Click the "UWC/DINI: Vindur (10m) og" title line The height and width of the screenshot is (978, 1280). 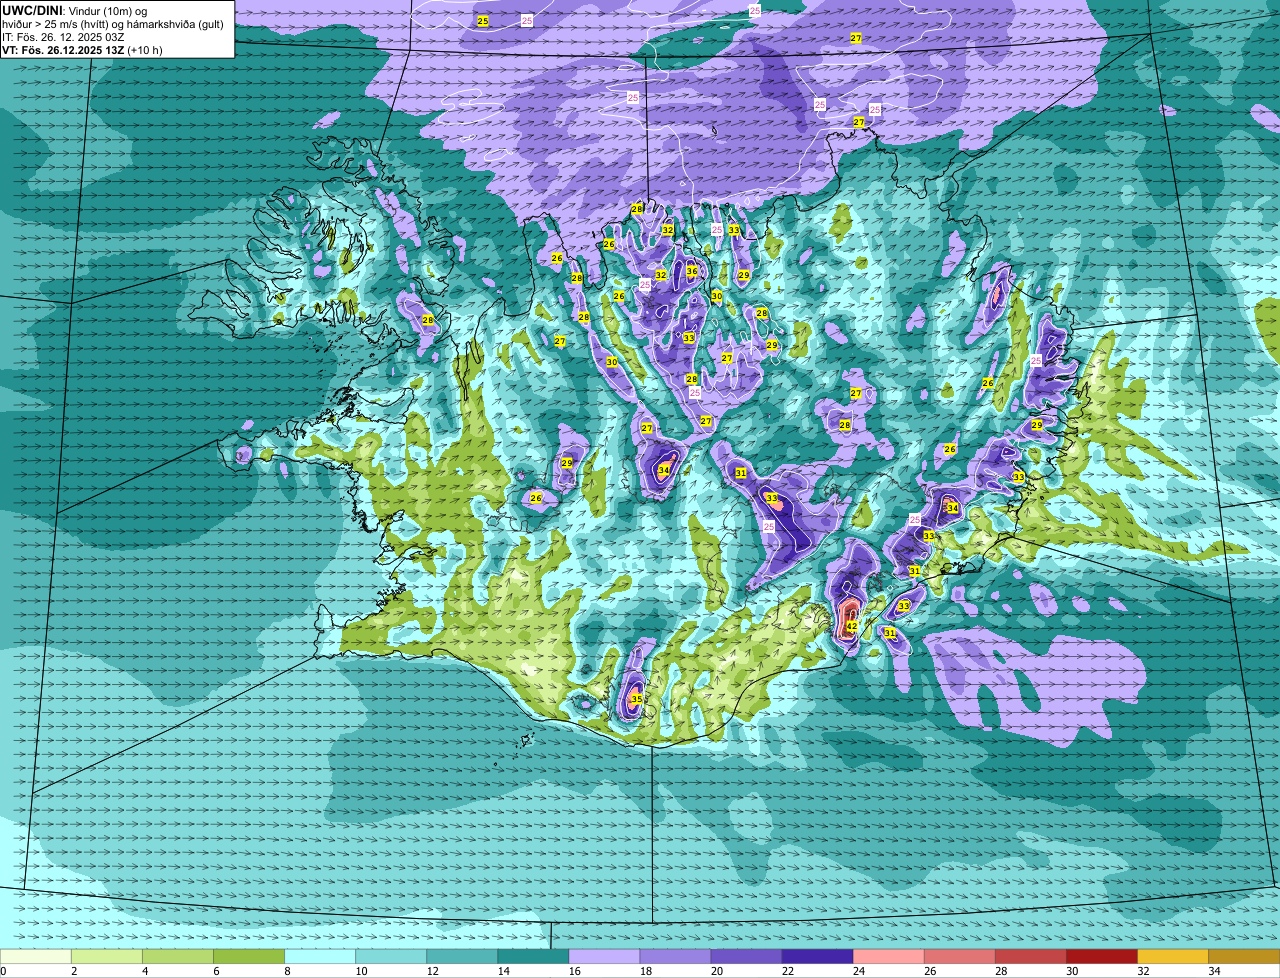point(75,10)
